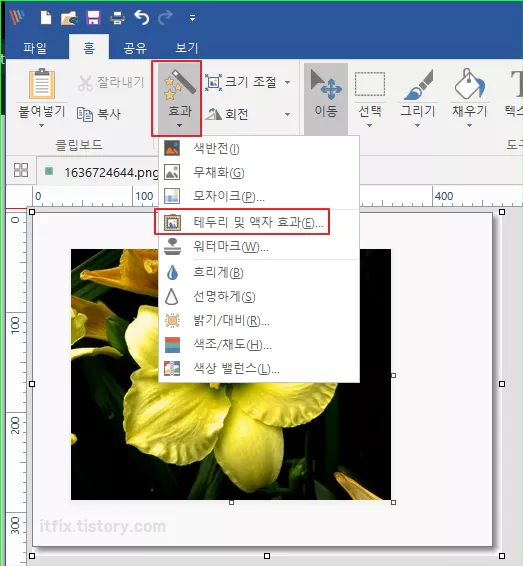Click the 회전 button
The height and width of the screenshot is (566, 523).
pyautogui.click(x=227, y=114)
